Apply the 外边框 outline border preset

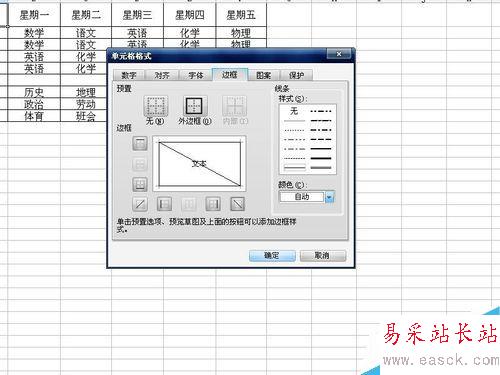pos(195,107)
